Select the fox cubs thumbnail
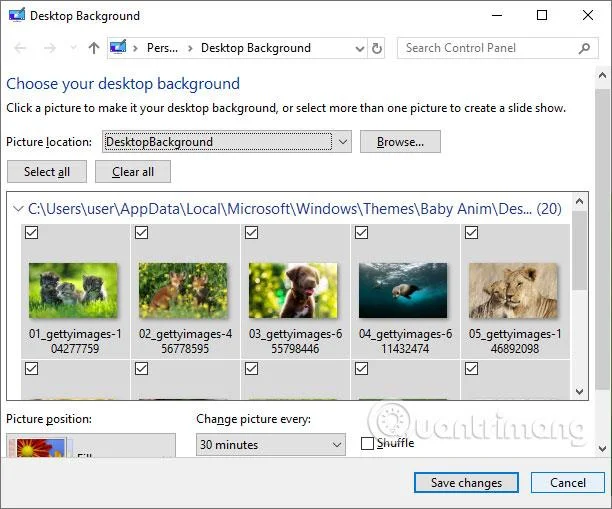Image resolution: width=612 pixels, height=509 pixels. 183,290
